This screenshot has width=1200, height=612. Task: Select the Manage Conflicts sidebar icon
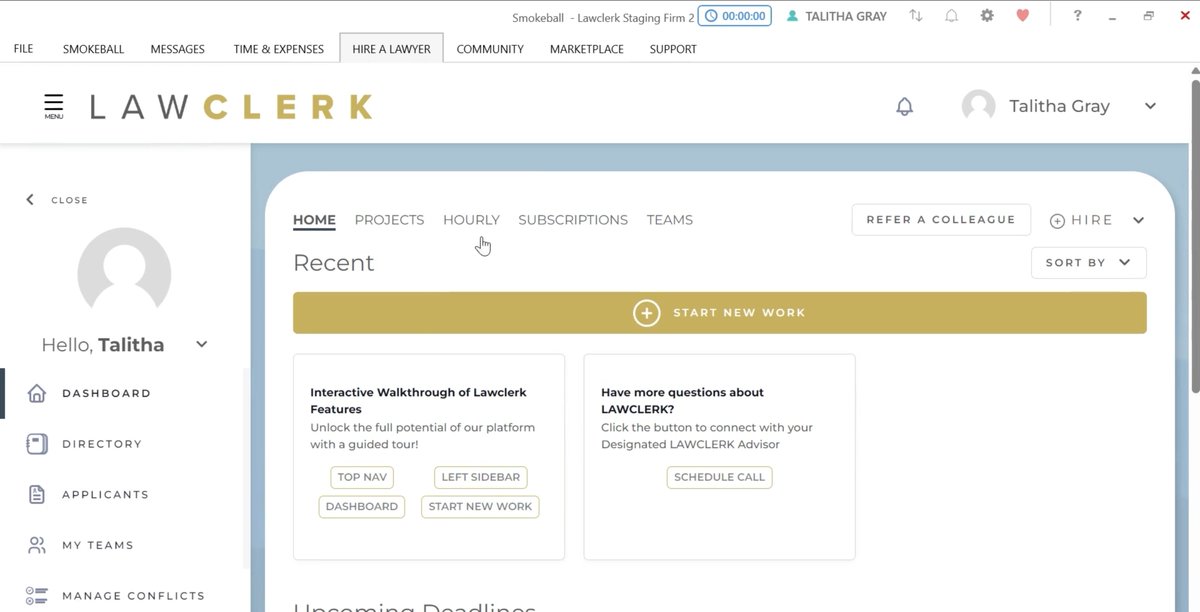pos(37,594)
